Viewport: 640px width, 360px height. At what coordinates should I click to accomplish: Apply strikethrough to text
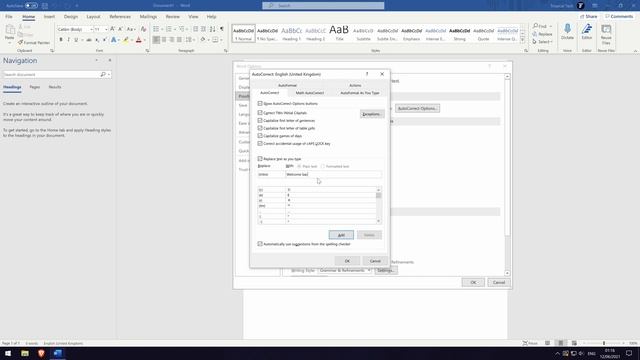89,40
